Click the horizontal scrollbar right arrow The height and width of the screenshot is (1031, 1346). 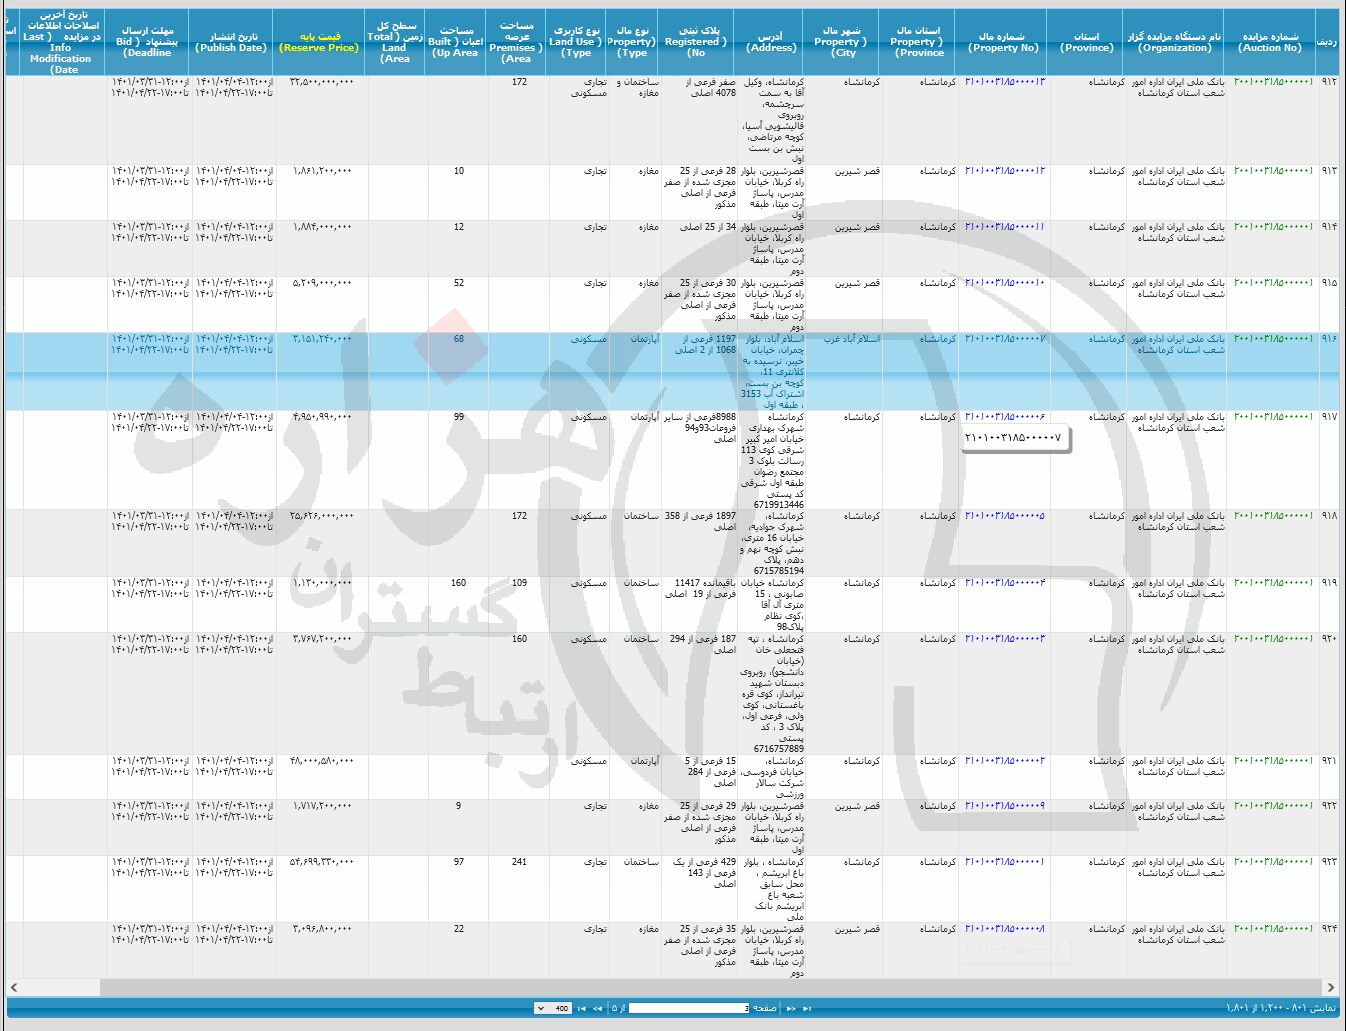[1330, 987]
